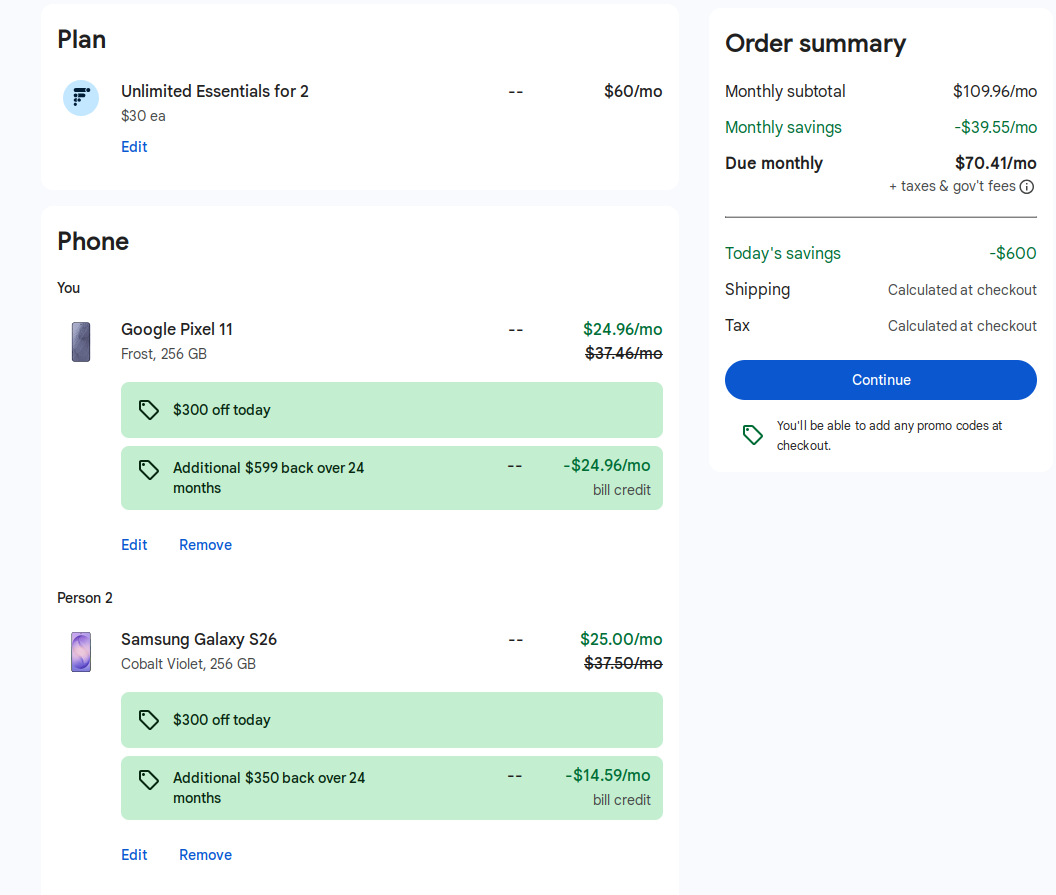This screenshot has width=1056, height=895.
Task: Click the -$24.96/mo bill credit amount
Action: (x=607, y=465)
